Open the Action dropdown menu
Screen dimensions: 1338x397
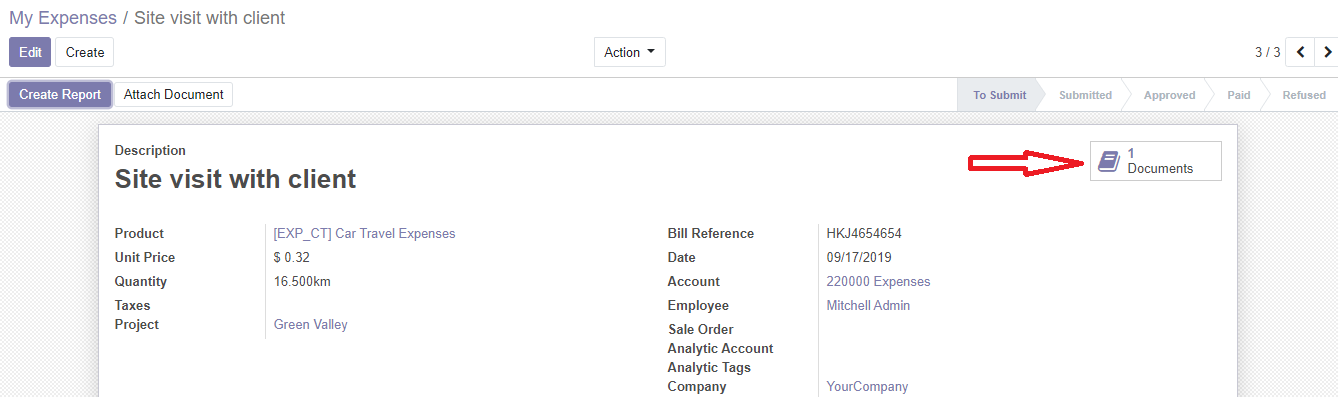630,52
